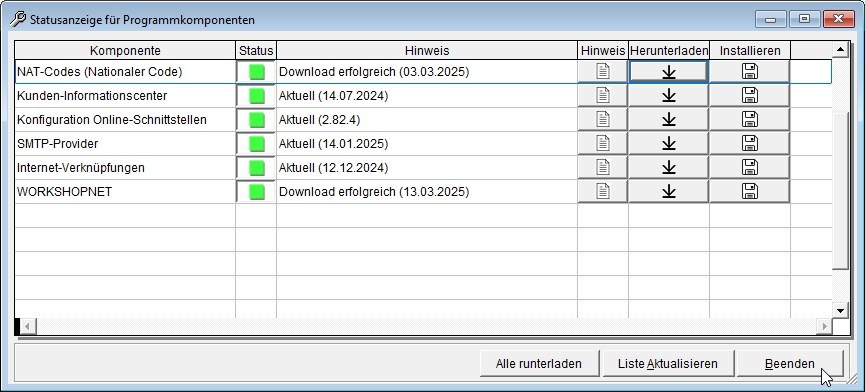Install the SMTP-Provider component
865x392 pixels.
[750, 143]
